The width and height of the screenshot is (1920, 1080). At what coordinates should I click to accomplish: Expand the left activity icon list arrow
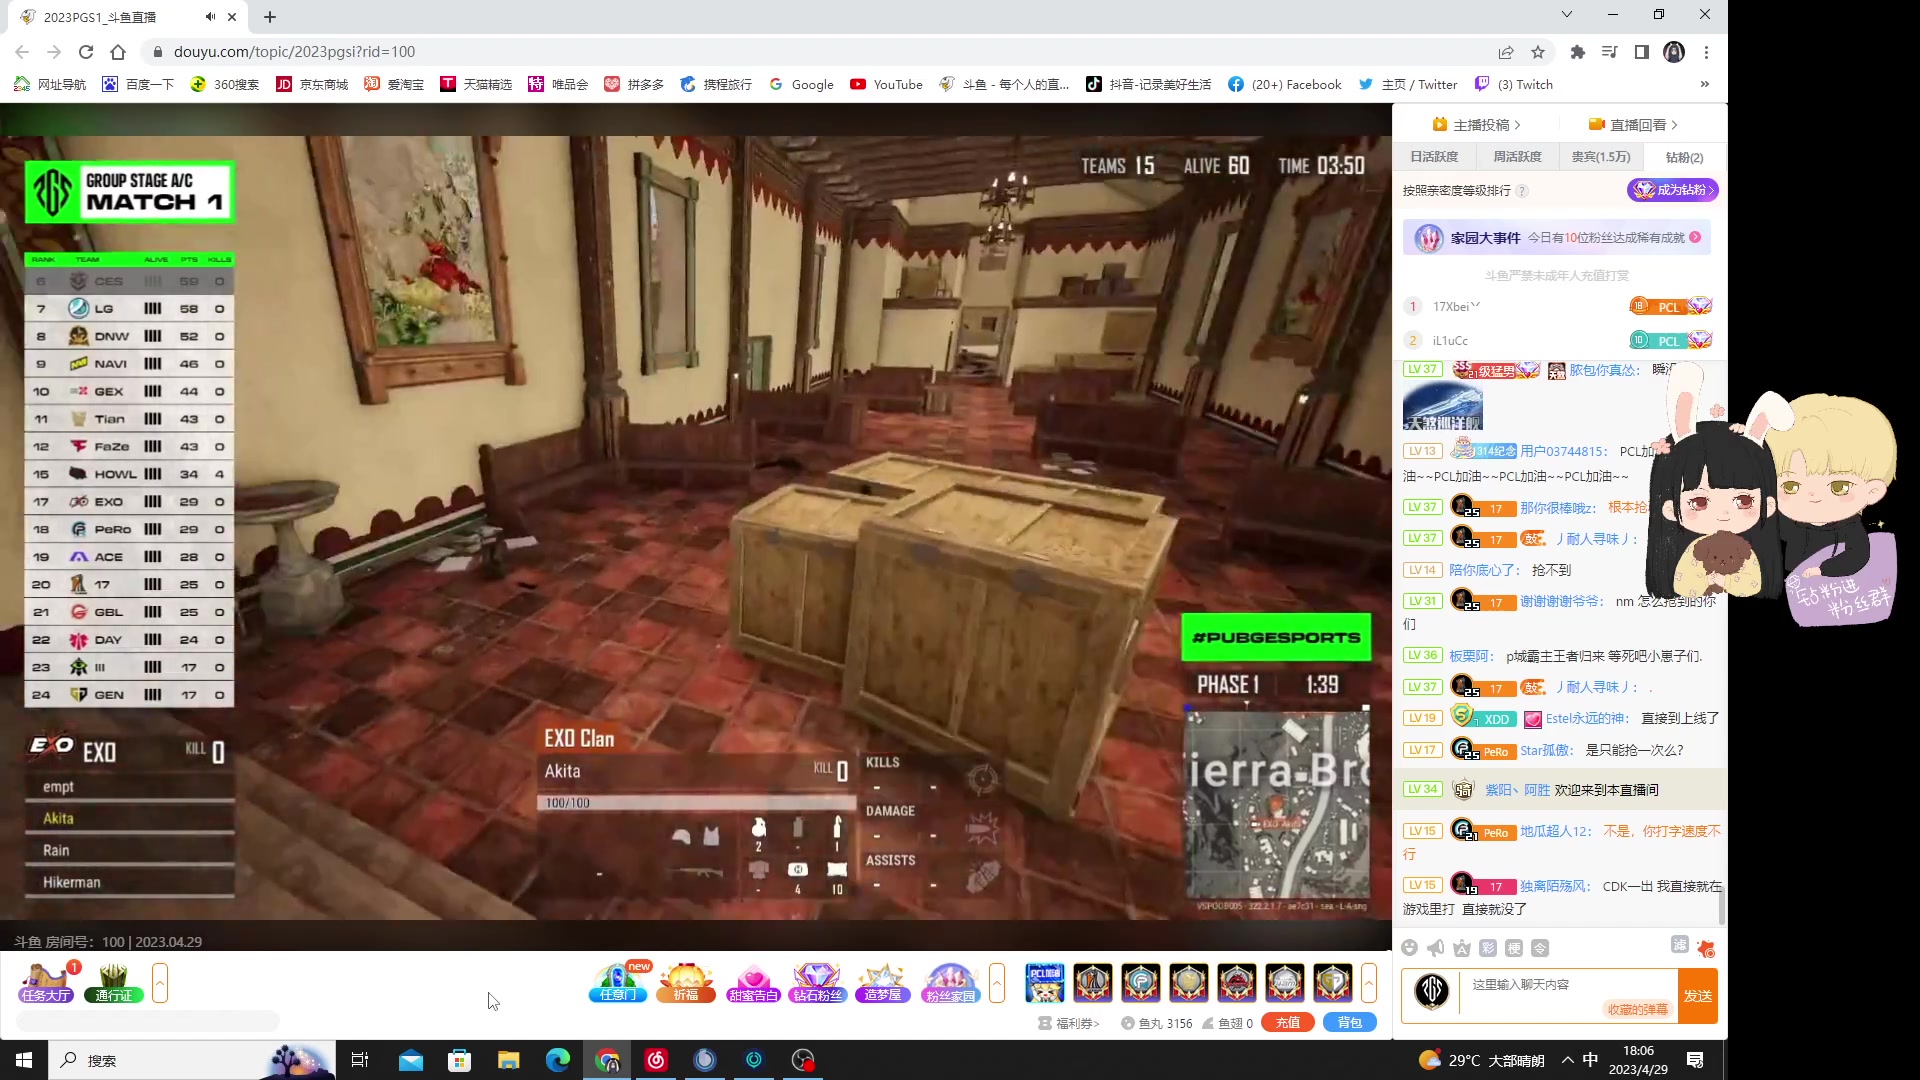160,983
